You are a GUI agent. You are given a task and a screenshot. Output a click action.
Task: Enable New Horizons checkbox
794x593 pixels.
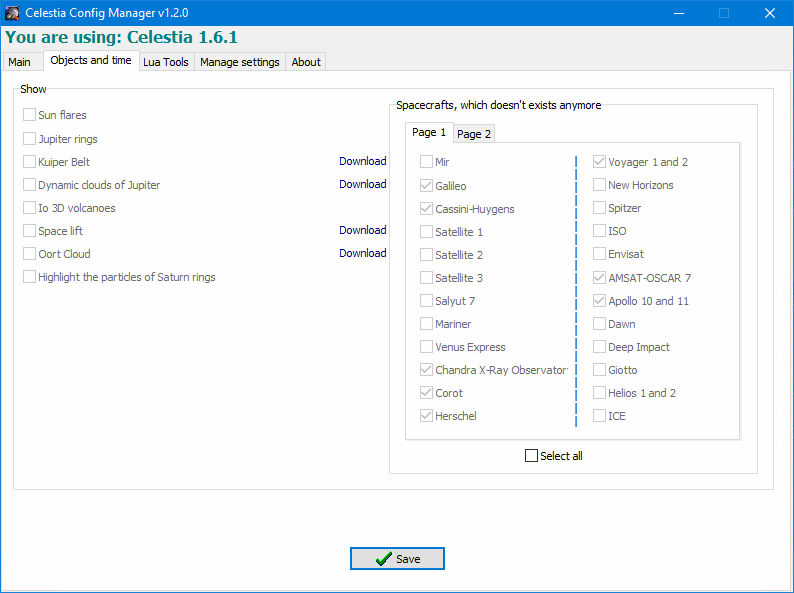tap(600, 185)
